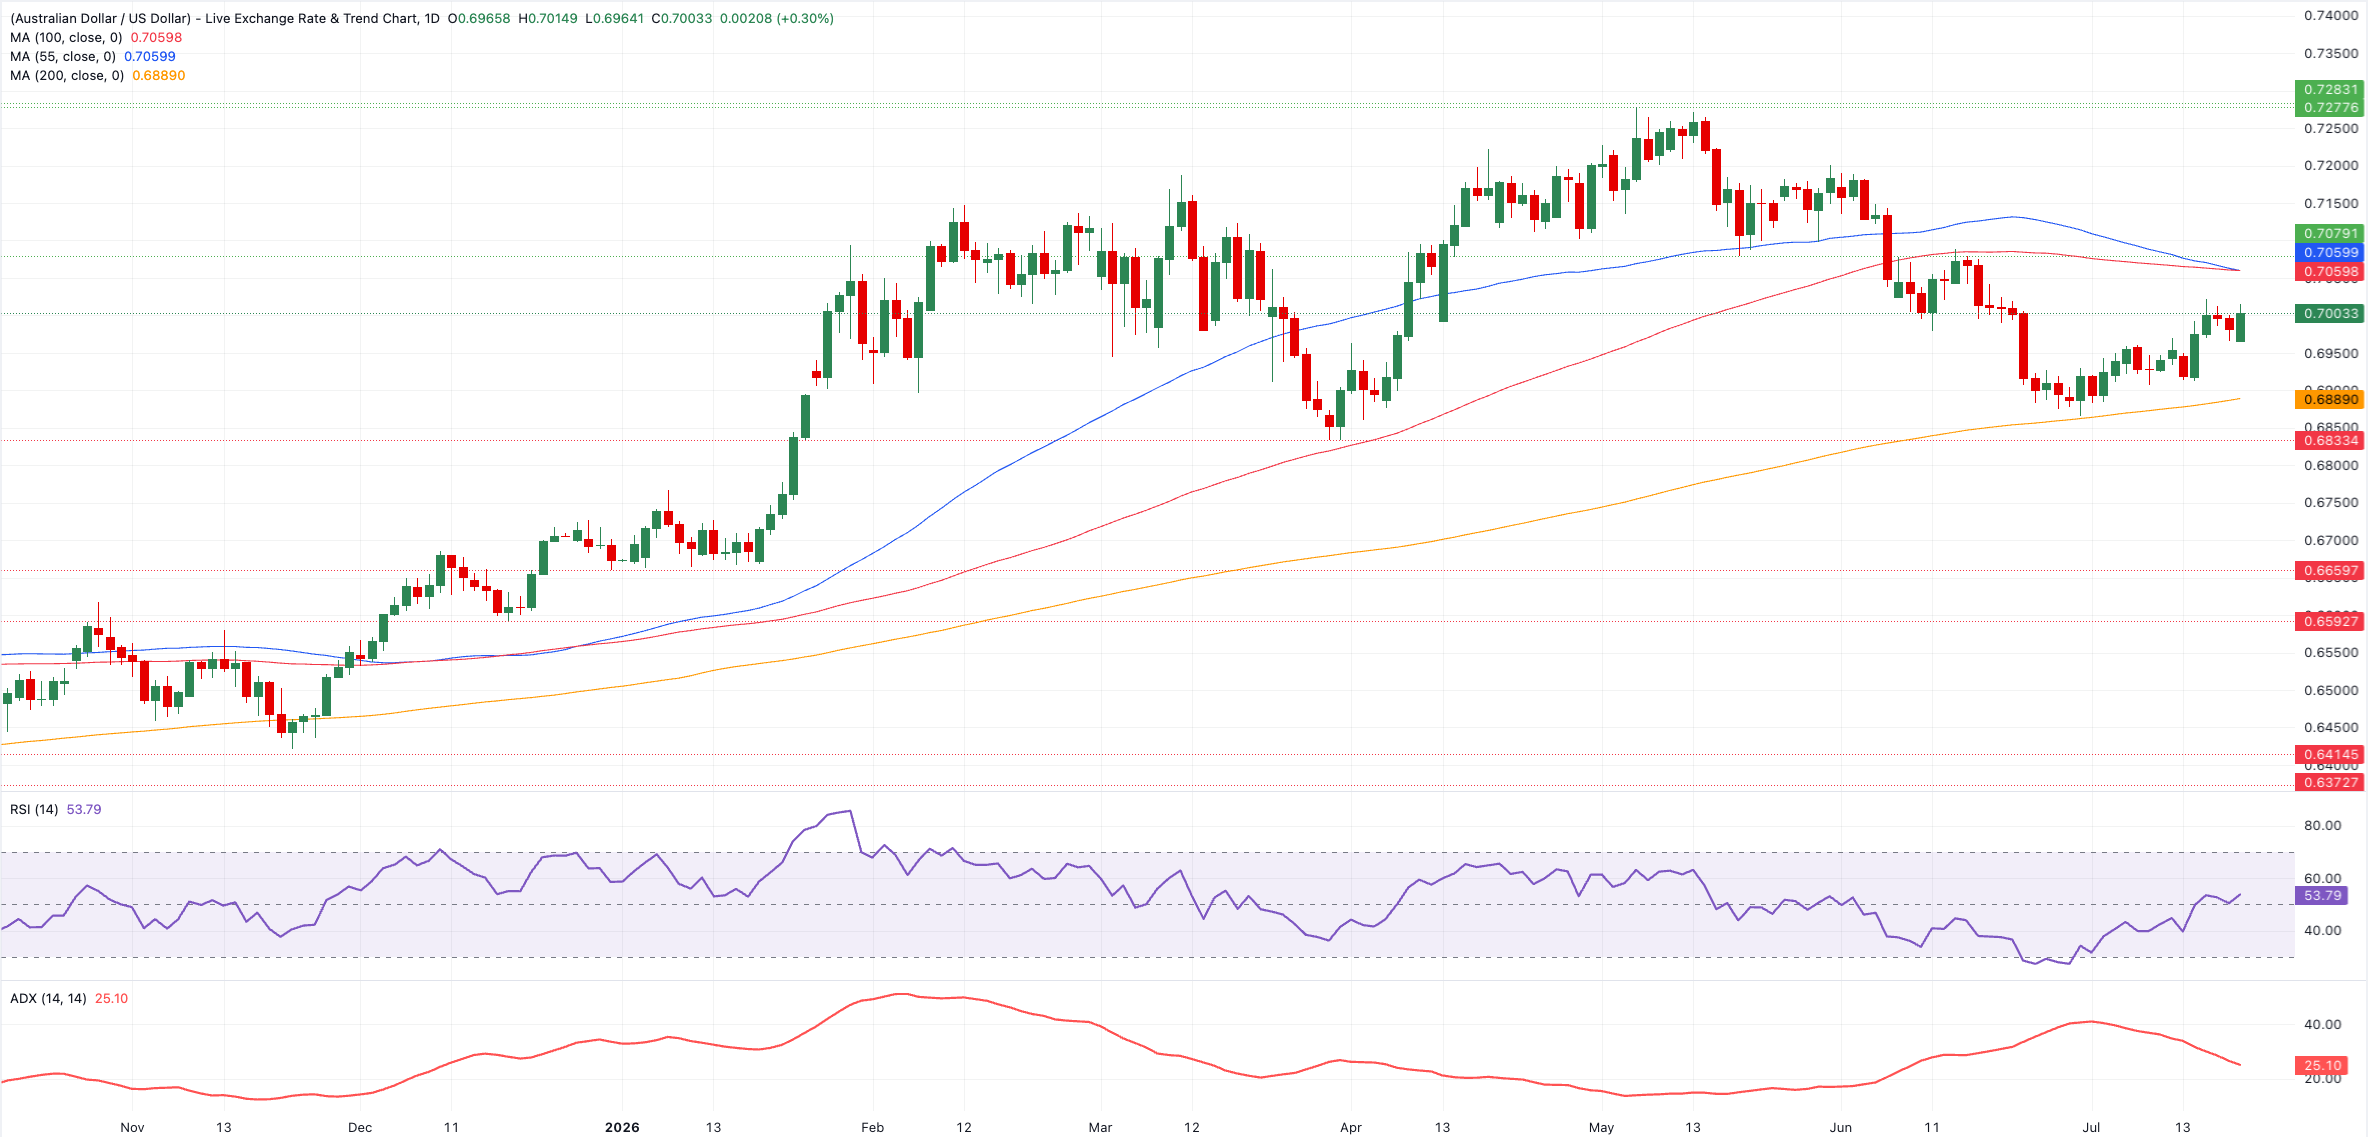Click the Apr label on the time axis
This screenshot has width=2368, height=1137.
tap(1351, 1127)
